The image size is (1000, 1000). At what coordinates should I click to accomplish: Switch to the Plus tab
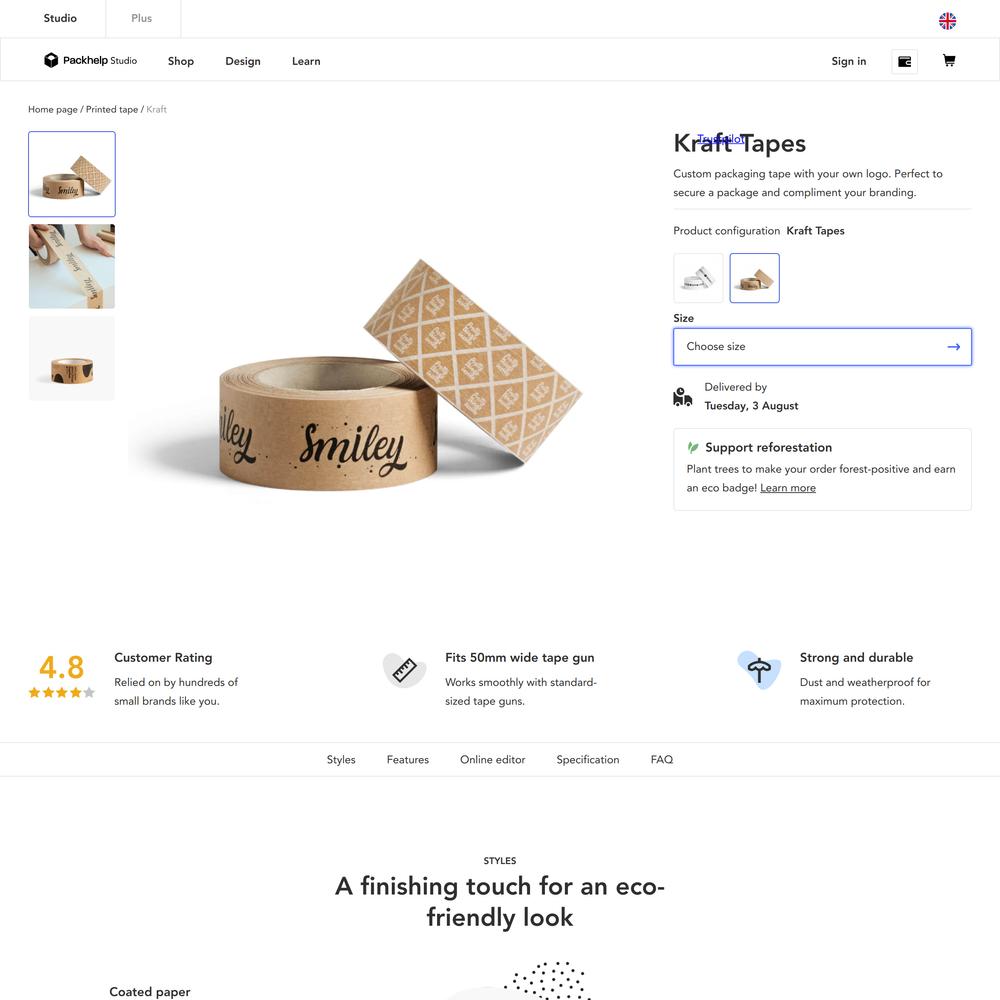(142, 18)
